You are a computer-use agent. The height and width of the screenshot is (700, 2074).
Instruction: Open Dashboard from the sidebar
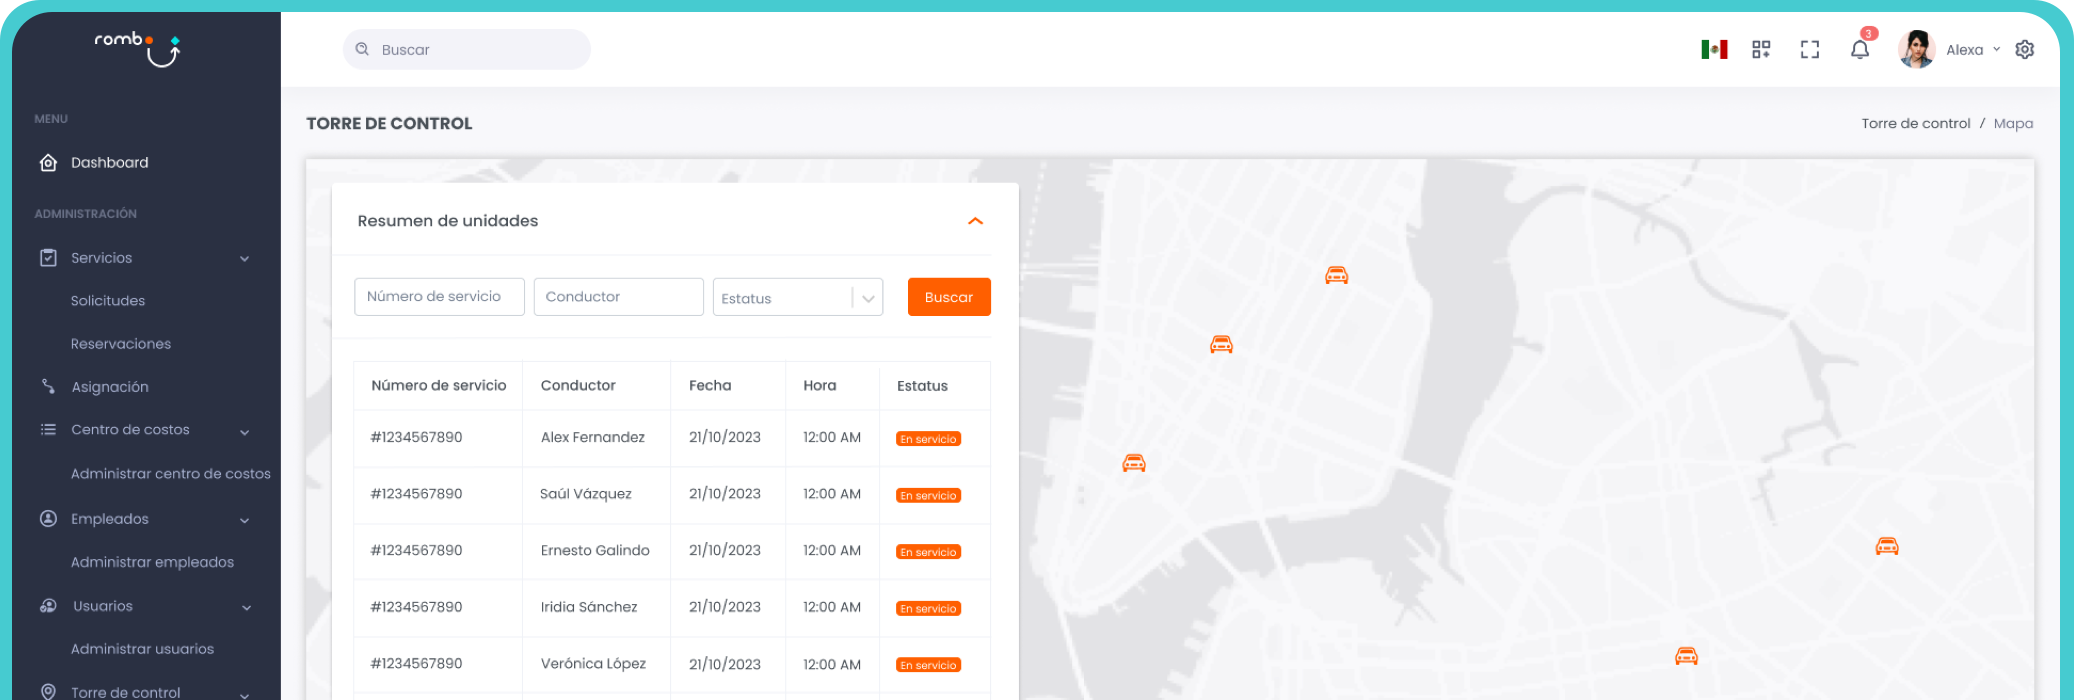click(109, 162)
